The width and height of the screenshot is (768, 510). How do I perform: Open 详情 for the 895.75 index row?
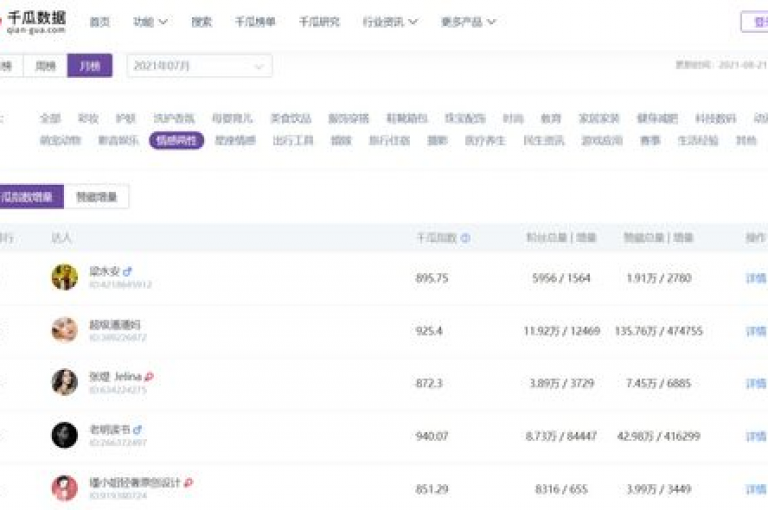point(756,278)
